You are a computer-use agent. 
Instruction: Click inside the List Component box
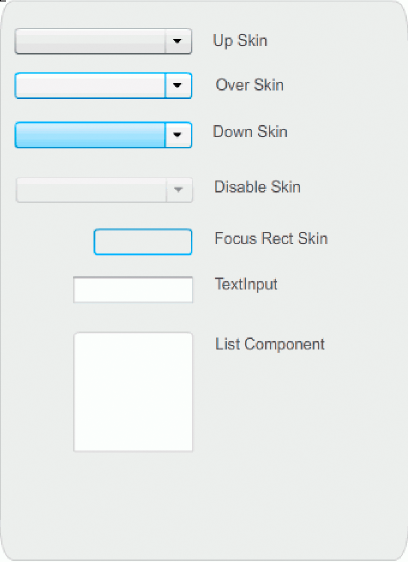tap(133, 392)
